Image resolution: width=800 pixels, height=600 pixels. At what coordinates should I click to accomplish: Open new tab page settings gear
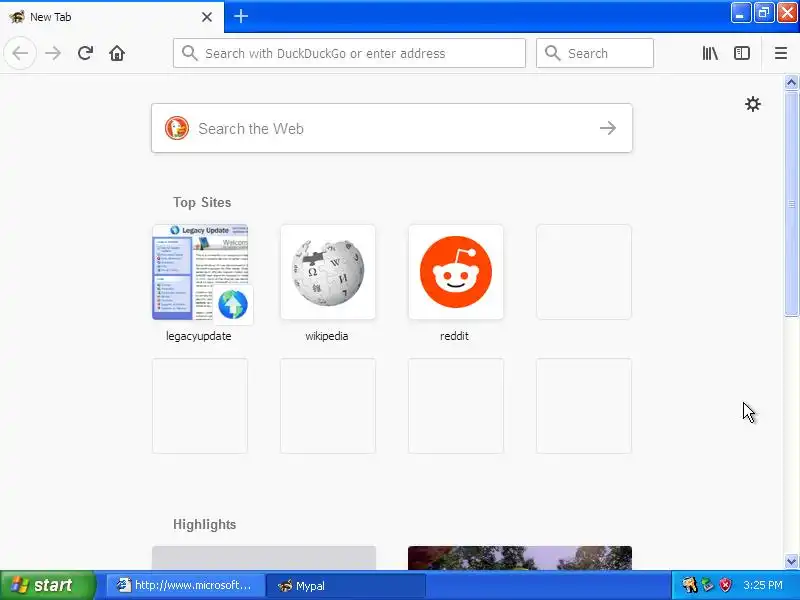coord(753,104)
